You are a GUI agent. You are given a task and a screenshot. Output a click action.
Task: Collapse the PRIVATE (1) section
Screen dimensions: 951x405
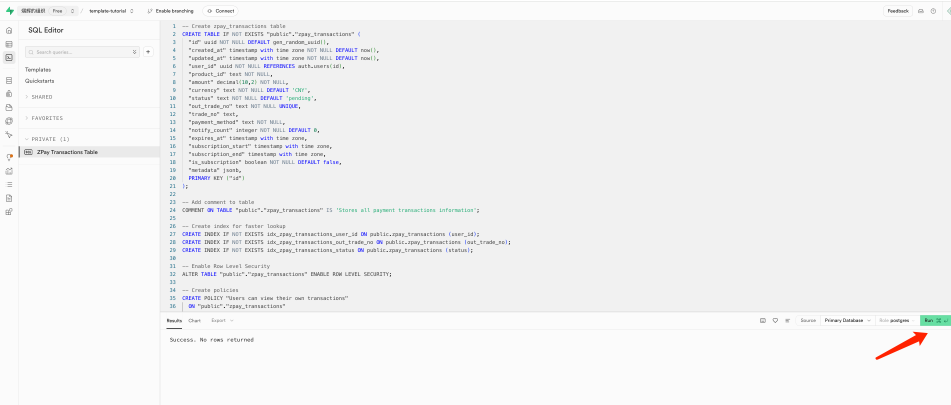click(50, 139)
